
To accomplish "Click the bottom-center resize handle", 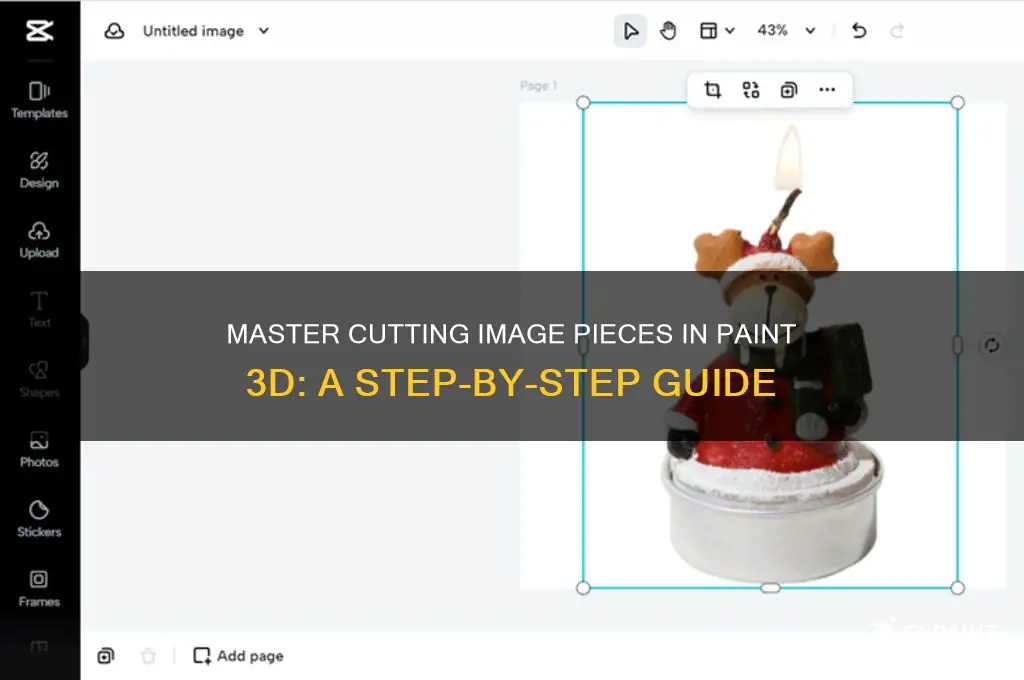I will pyautogui.click(x=771, y=588).
